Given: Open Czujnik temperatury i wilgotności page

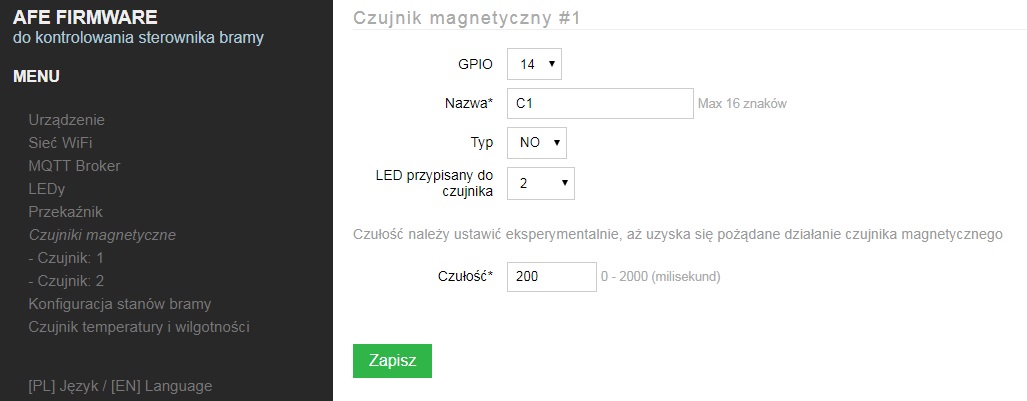Looking at the screenshot, I should (x=139, y=327).
